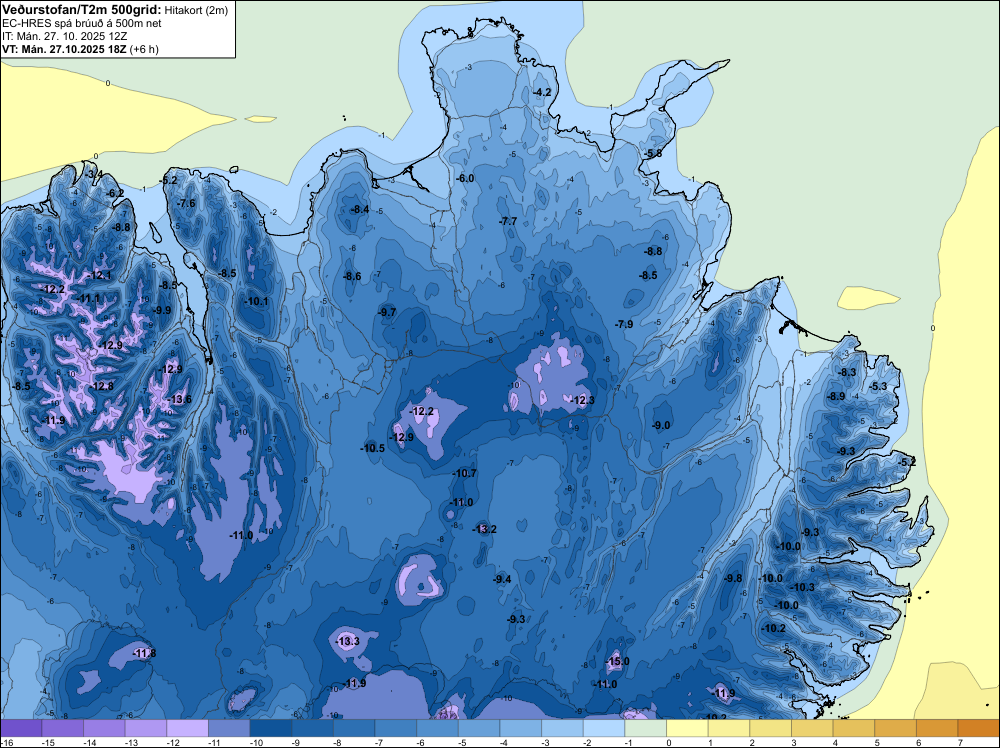Click the '-10.3' temperature value

click(802, 587)
